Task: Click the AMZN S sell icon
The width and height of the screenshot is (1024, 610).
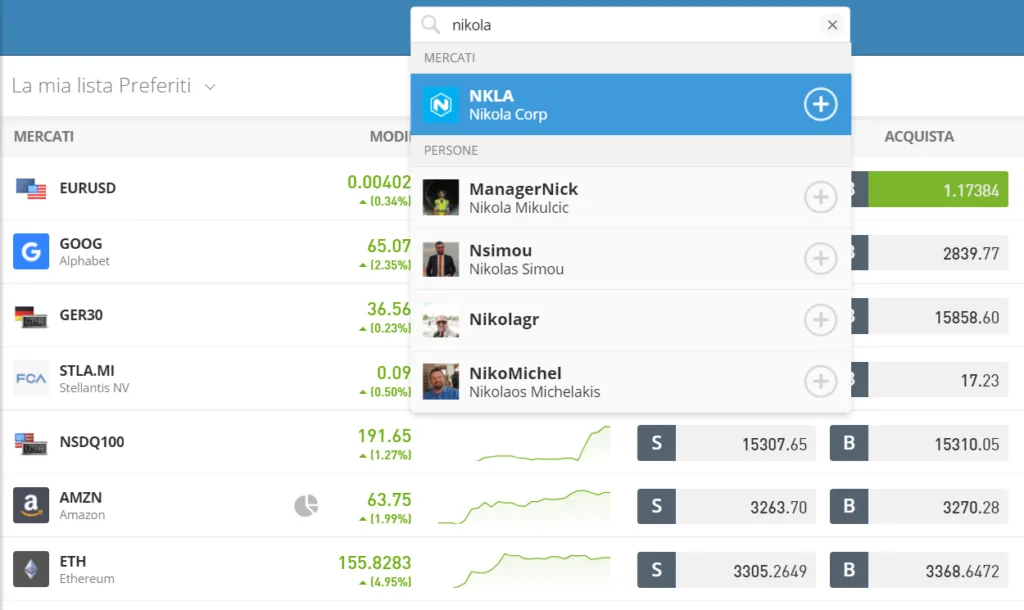Action: coord(656,506)
